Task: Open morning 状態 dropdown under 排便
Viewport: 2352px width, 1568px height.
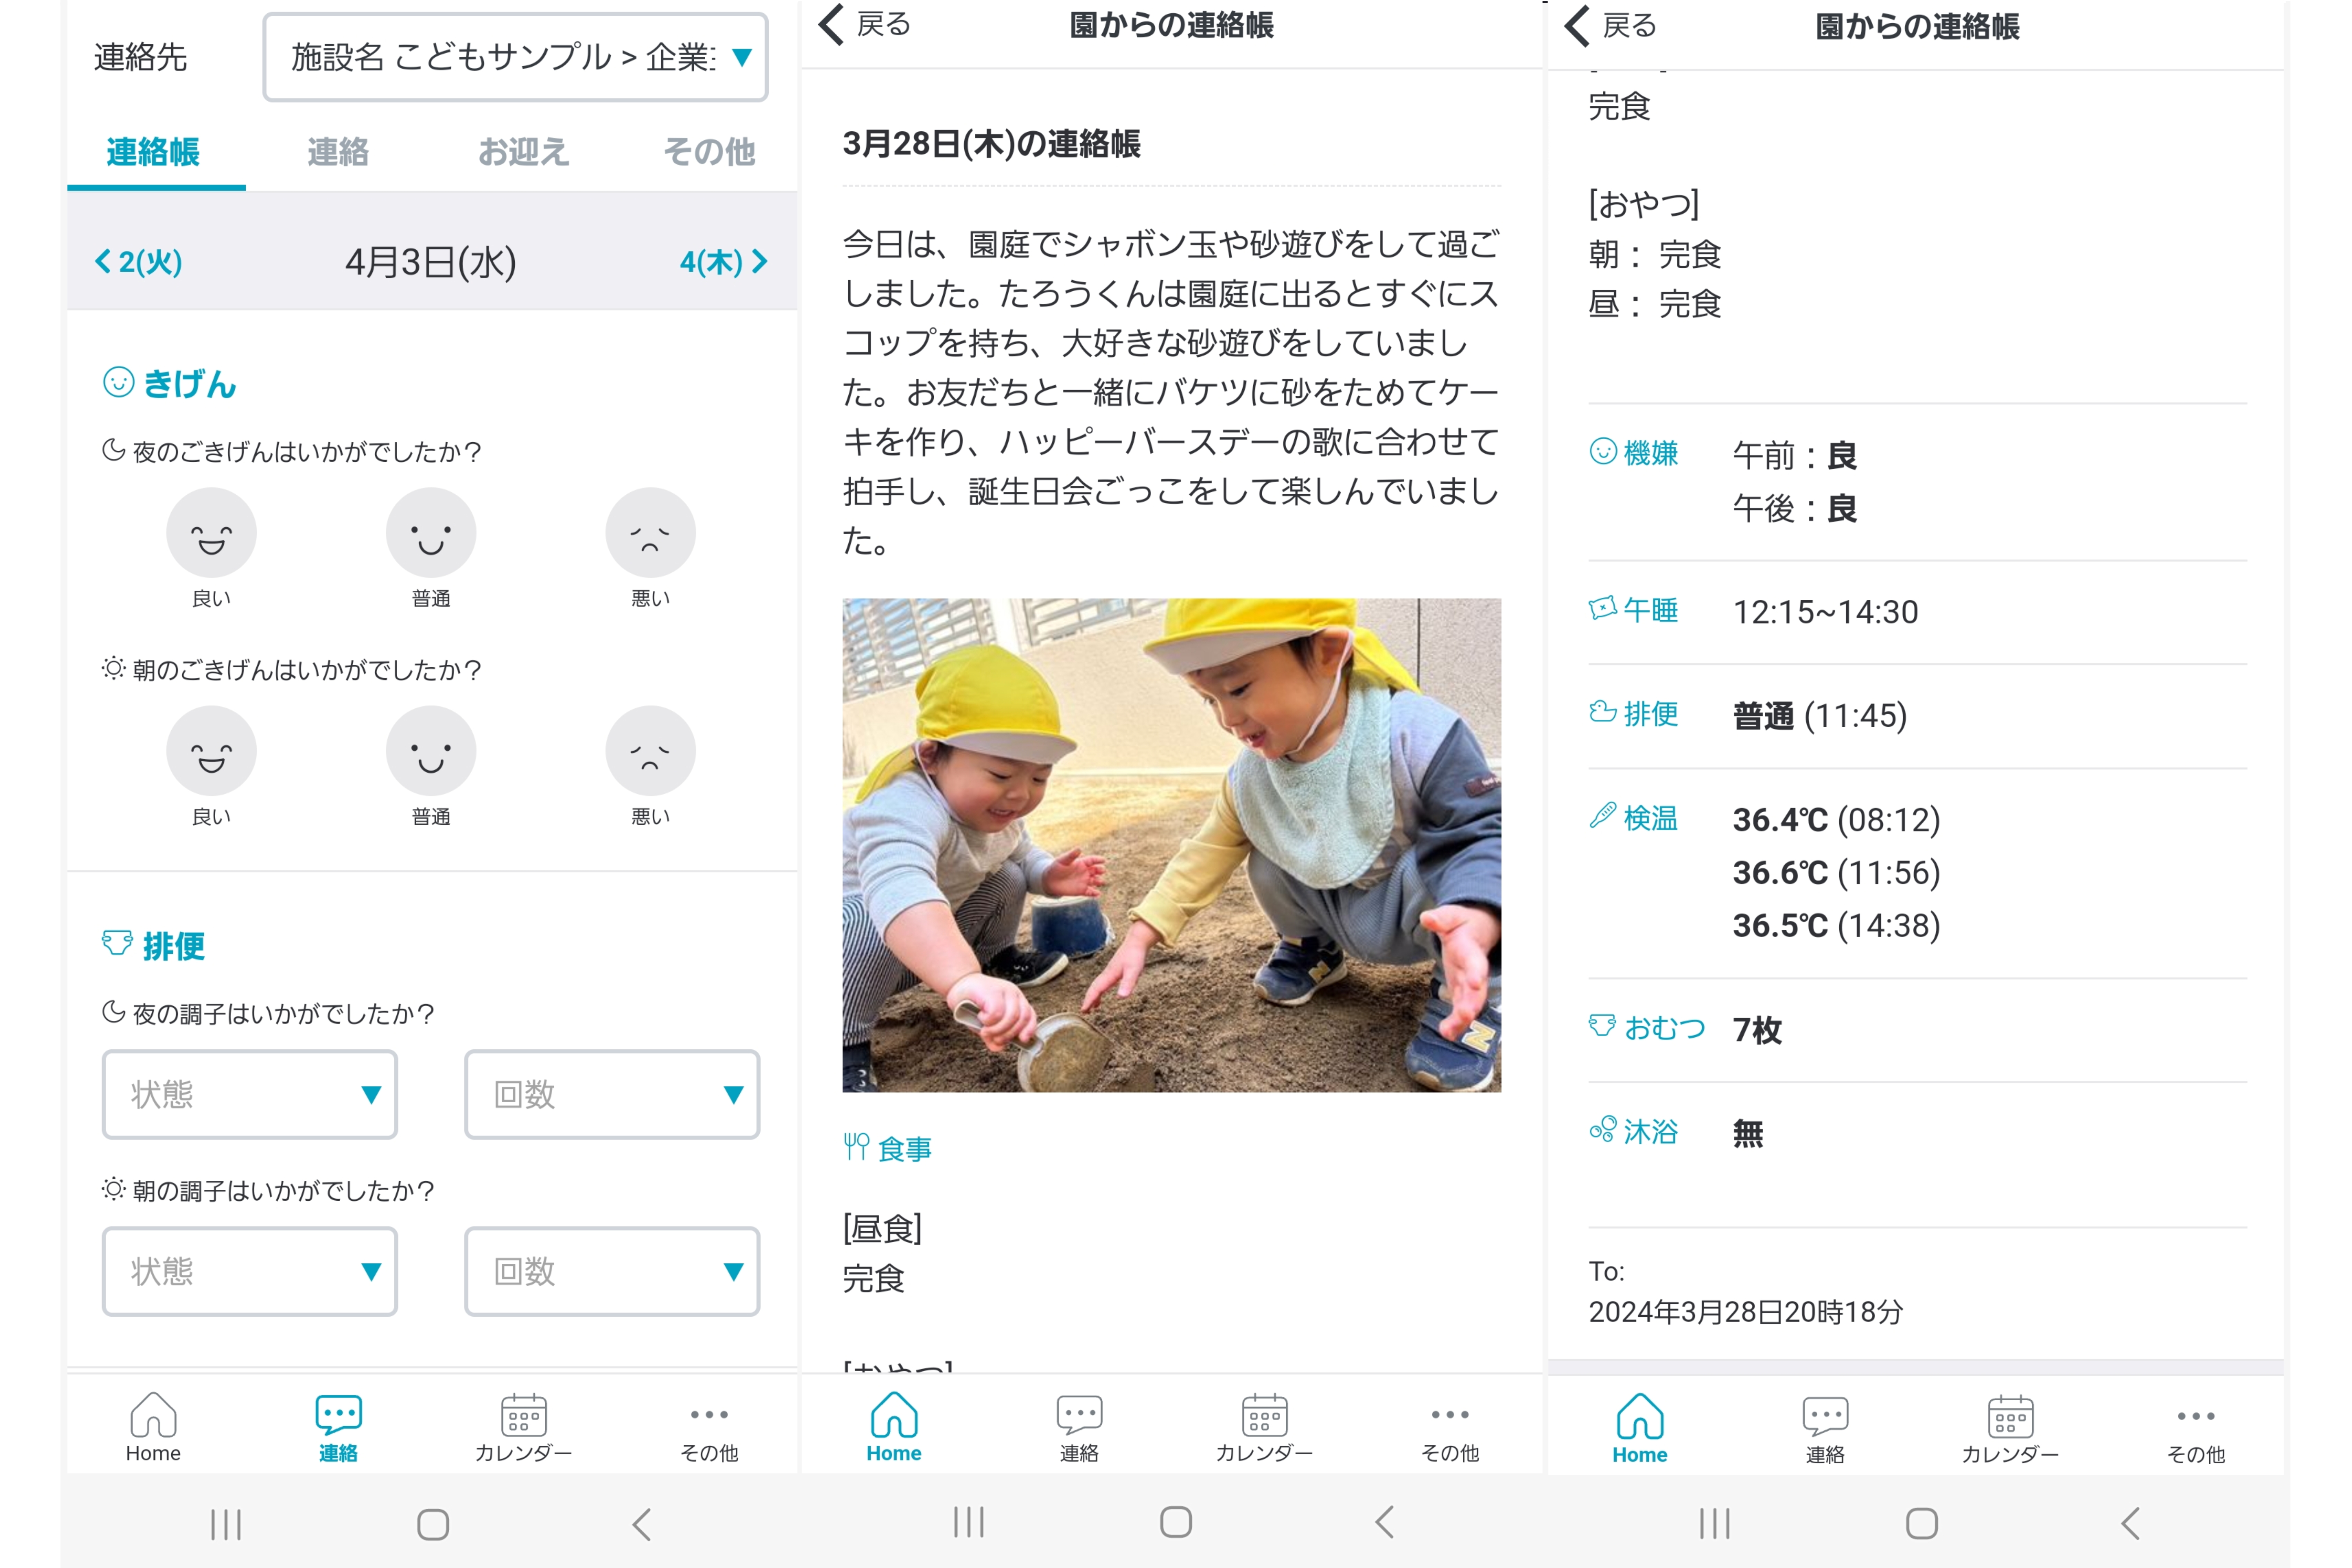Action: 250,1271
